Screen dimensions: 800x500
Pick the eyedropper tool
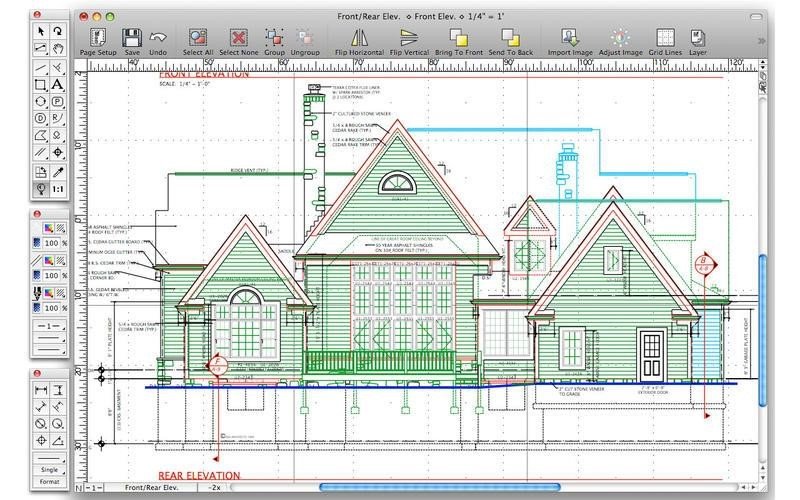pos(58,172)
